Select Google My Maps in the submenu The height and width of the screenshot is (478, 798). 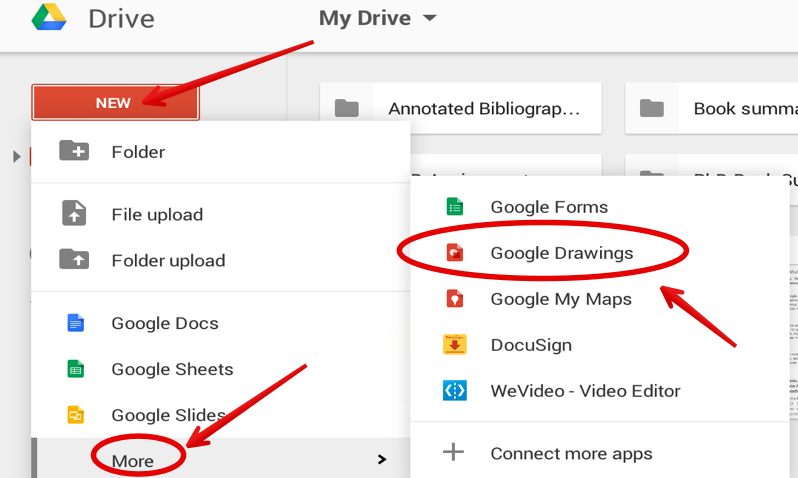[x=600, y=299]
